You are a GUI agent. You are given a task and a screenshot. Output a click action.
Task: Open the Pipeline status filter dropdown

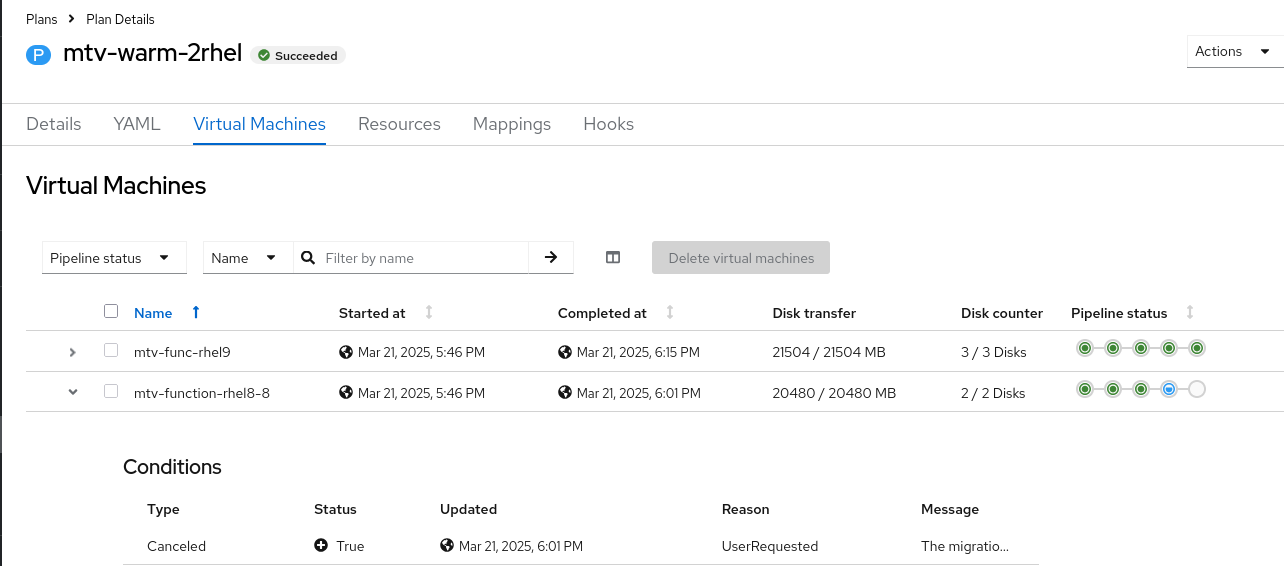114,258
